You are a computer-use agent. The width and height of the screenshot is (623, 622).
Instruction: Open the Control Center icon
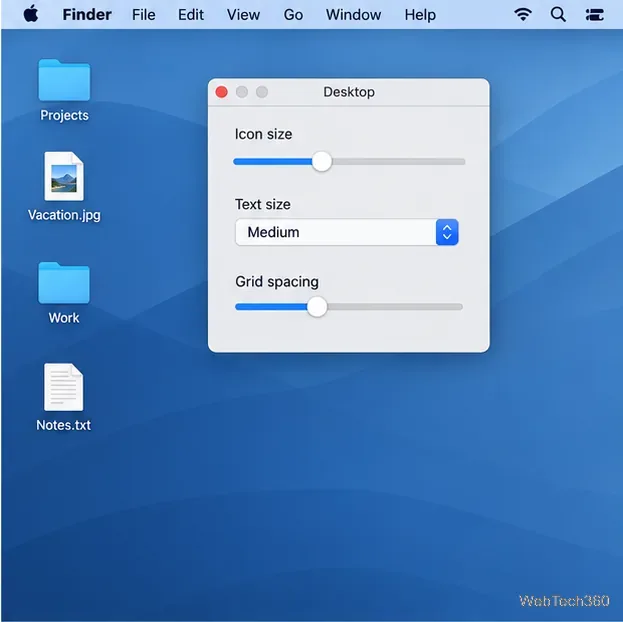pyautogui.click(x=594, y=15)
